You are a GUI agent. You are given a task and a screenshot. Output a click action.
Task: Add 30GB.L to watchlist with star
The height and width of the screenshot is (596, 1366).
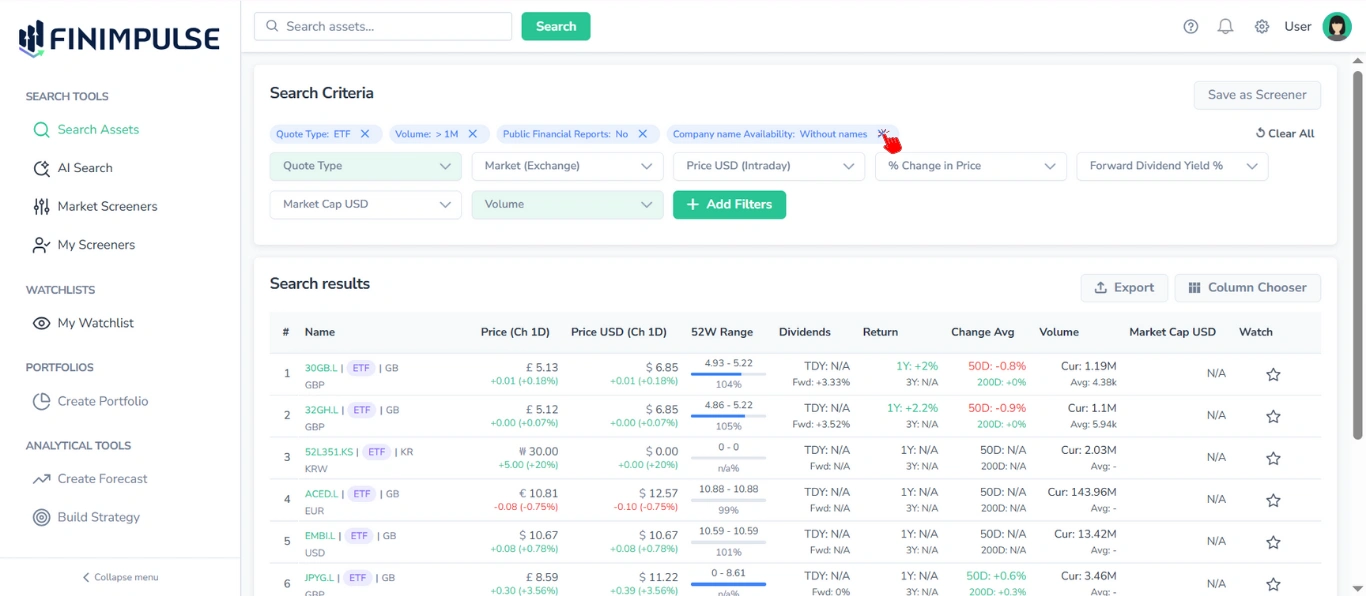click(1273, 375)
